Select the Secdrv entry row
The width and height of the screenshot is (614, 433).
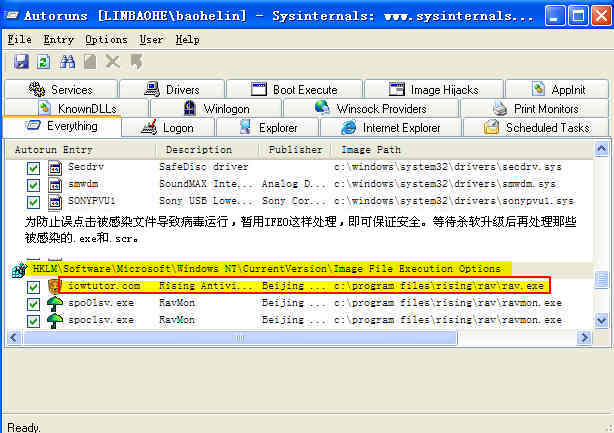tap(300, 168)
